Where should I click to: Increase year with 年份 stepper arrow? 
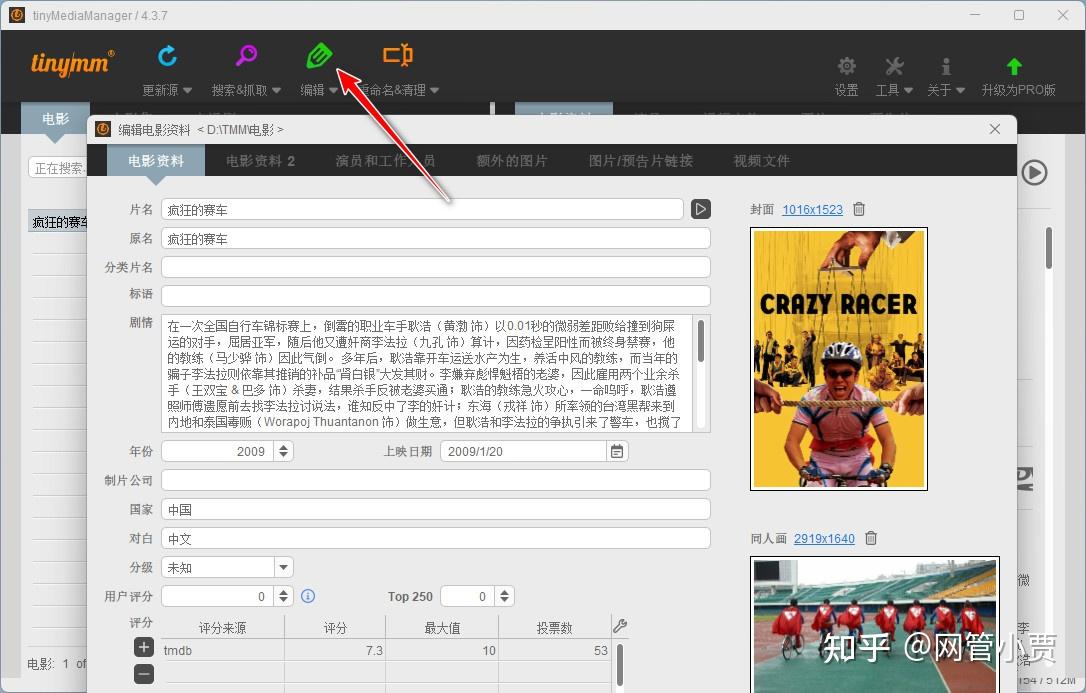click(x=284, y=446)
